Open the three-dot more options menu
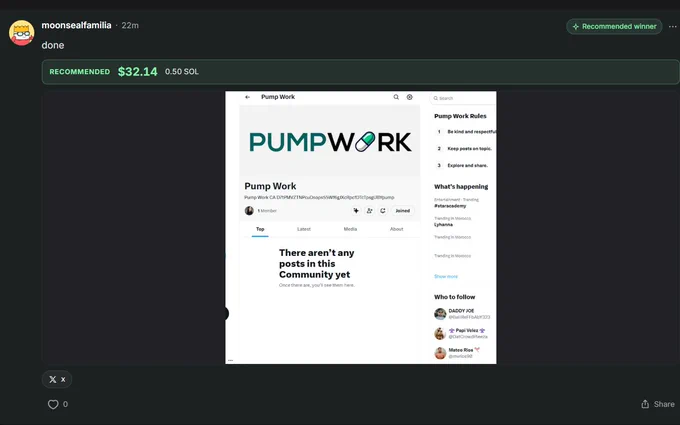The image size is (680, 425). [672, 26]
